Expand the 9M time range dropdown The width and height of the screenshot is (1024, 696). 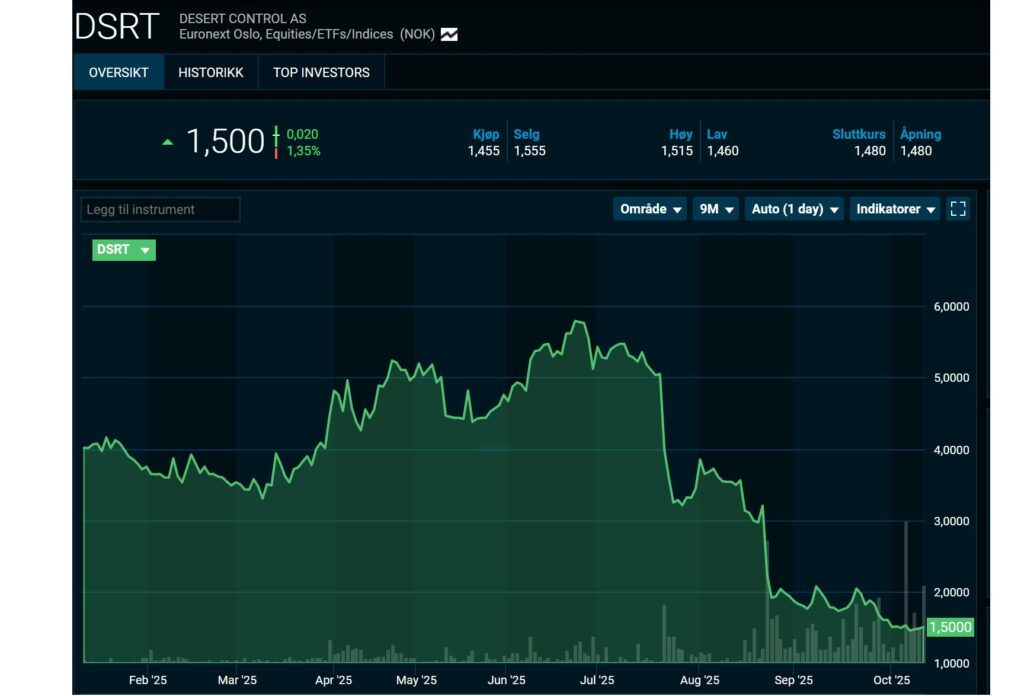click(x=716, y=209)
